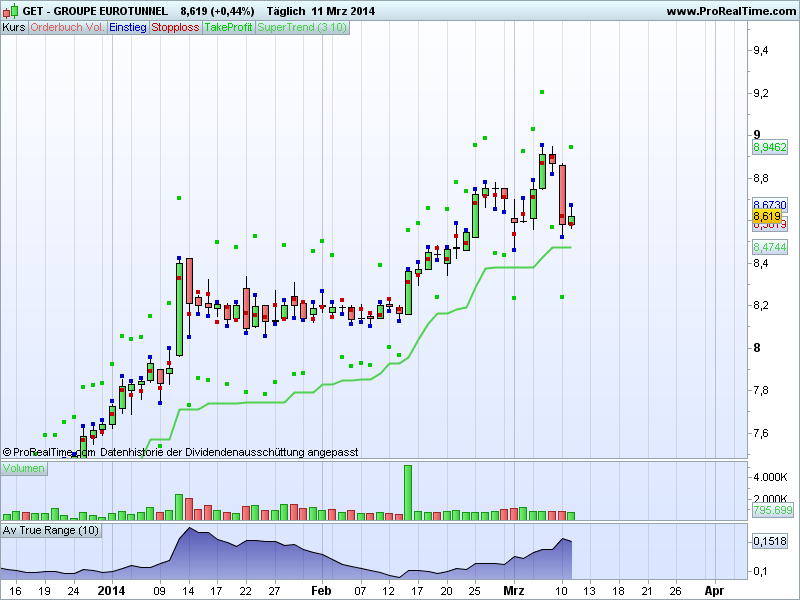
Task: Click the price change 8,619 (+0,44%)
Action: [x=217, y=11]
